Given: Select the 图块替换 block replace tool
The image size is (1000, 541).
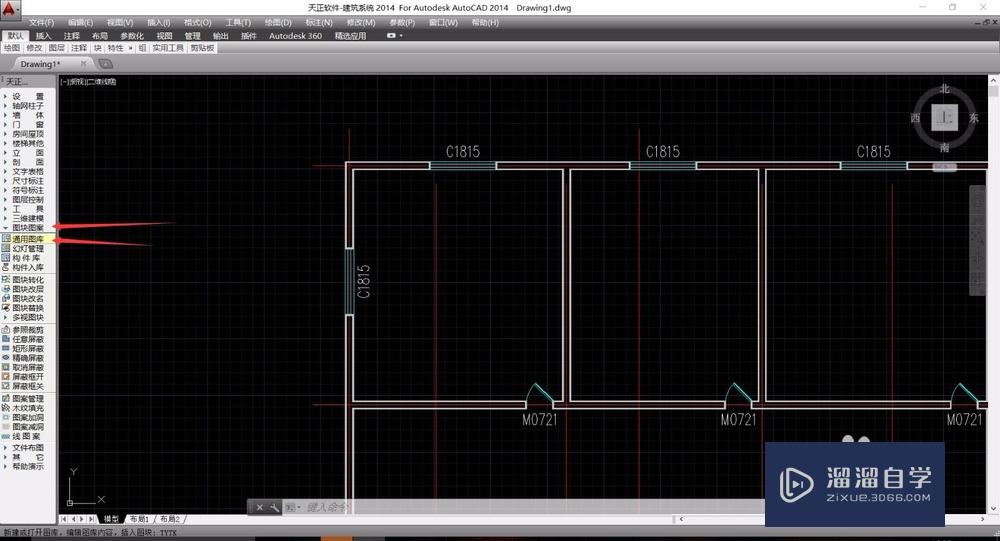Looking at the screenshot, I should (27, 308).
